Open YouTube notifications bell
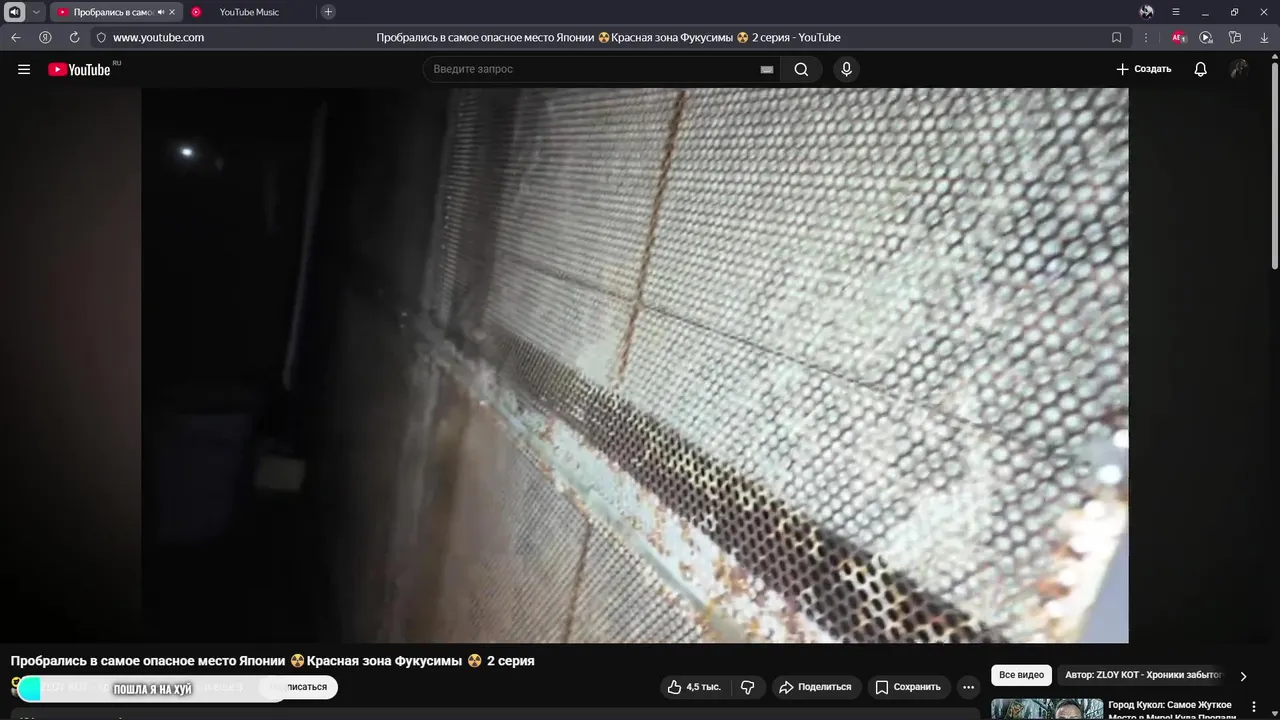 tap(1200, 69)
